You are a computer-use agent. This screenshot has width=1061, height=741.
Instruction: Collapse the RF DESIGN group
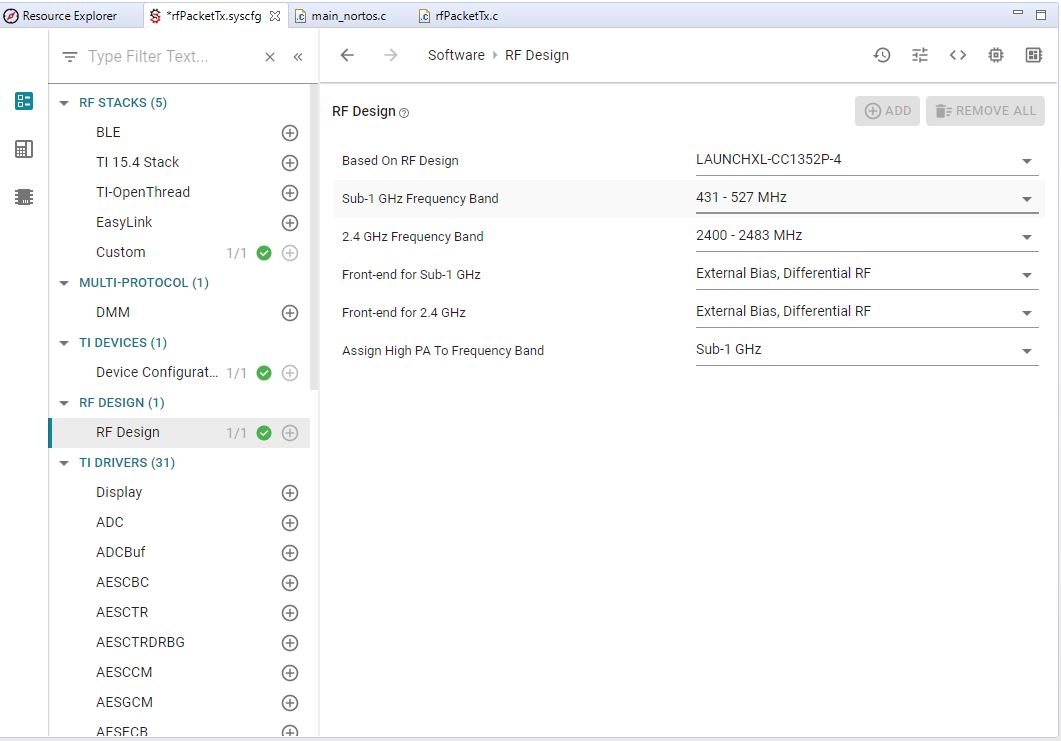tap(64, 403)
